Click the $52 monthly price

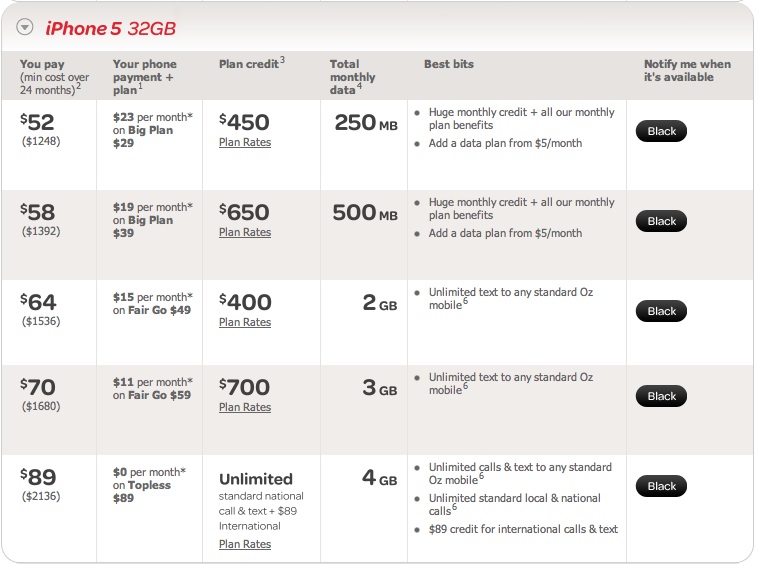click(x=39, y=122)
